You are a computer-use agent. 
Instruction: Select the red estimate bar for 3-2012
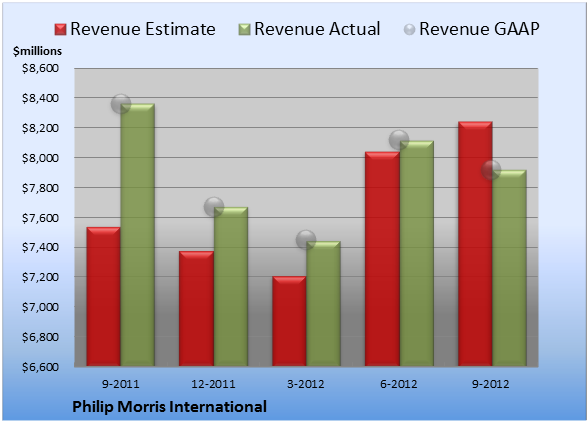(289, 321)
